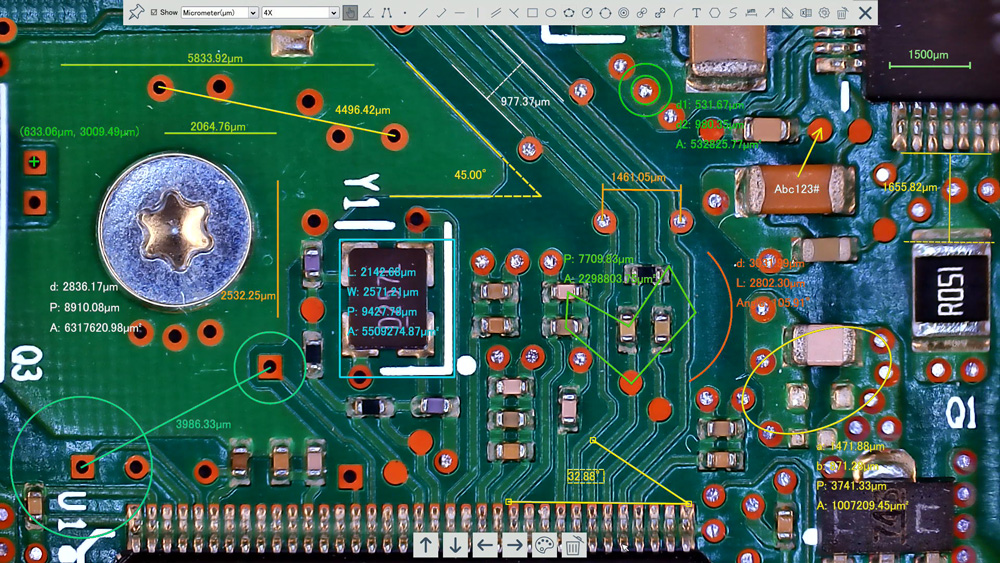Toggle the hand pan tool
Screen dimensions: 1000x563
coord(350,13)
